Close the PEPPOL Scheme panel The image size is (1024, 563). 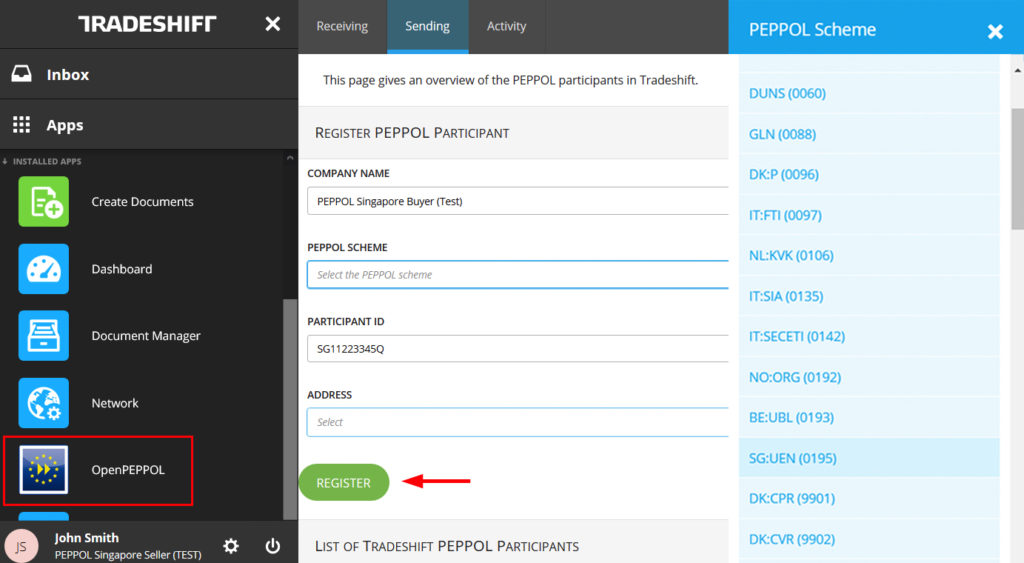(995, 31)
